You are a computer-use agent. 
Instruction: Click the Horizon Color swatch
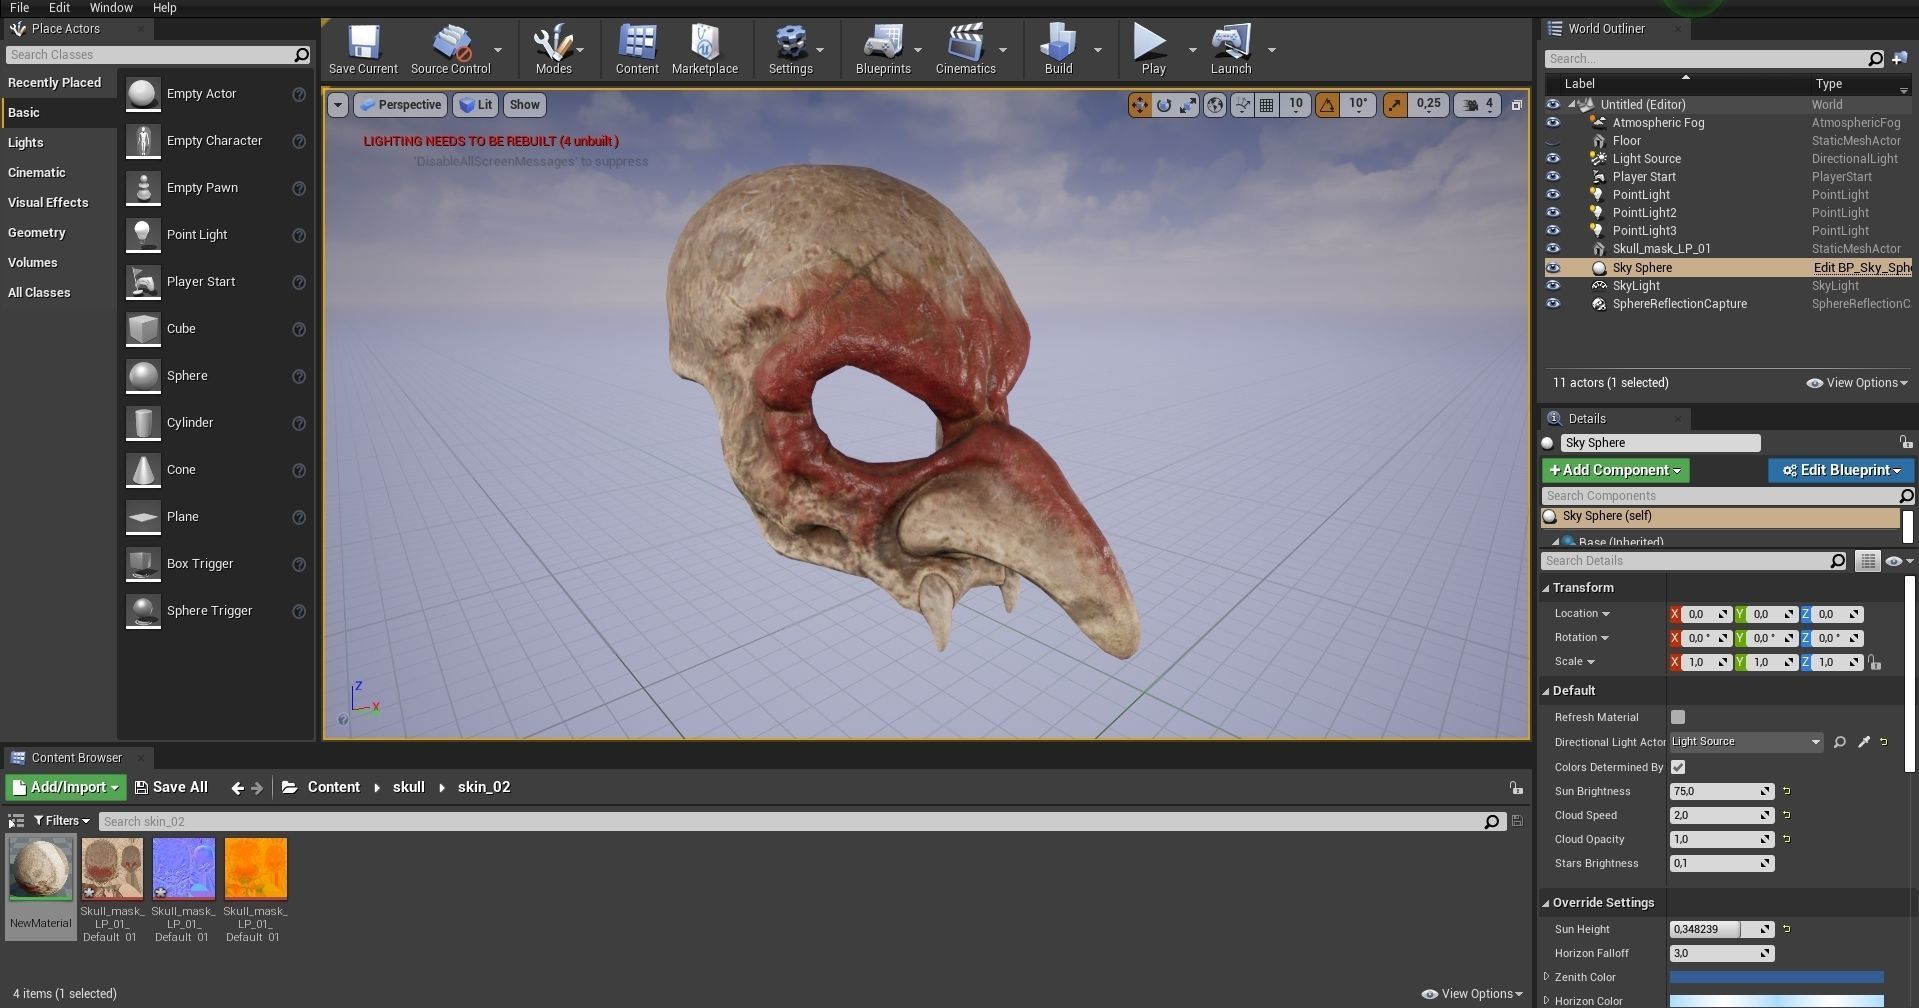tap(1776, 1001)
